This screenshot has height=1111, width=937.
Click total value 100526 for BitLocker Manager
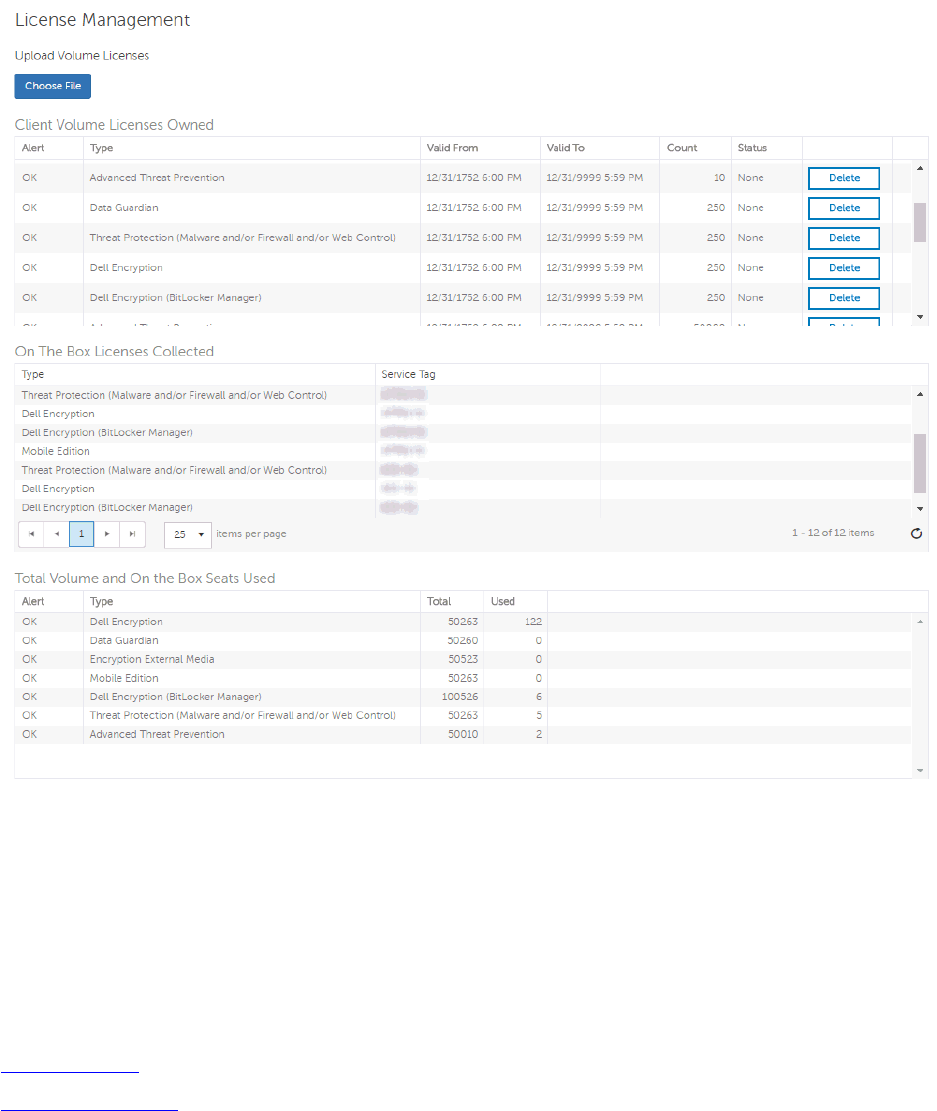pyautogui.click(x=459, y=697)
